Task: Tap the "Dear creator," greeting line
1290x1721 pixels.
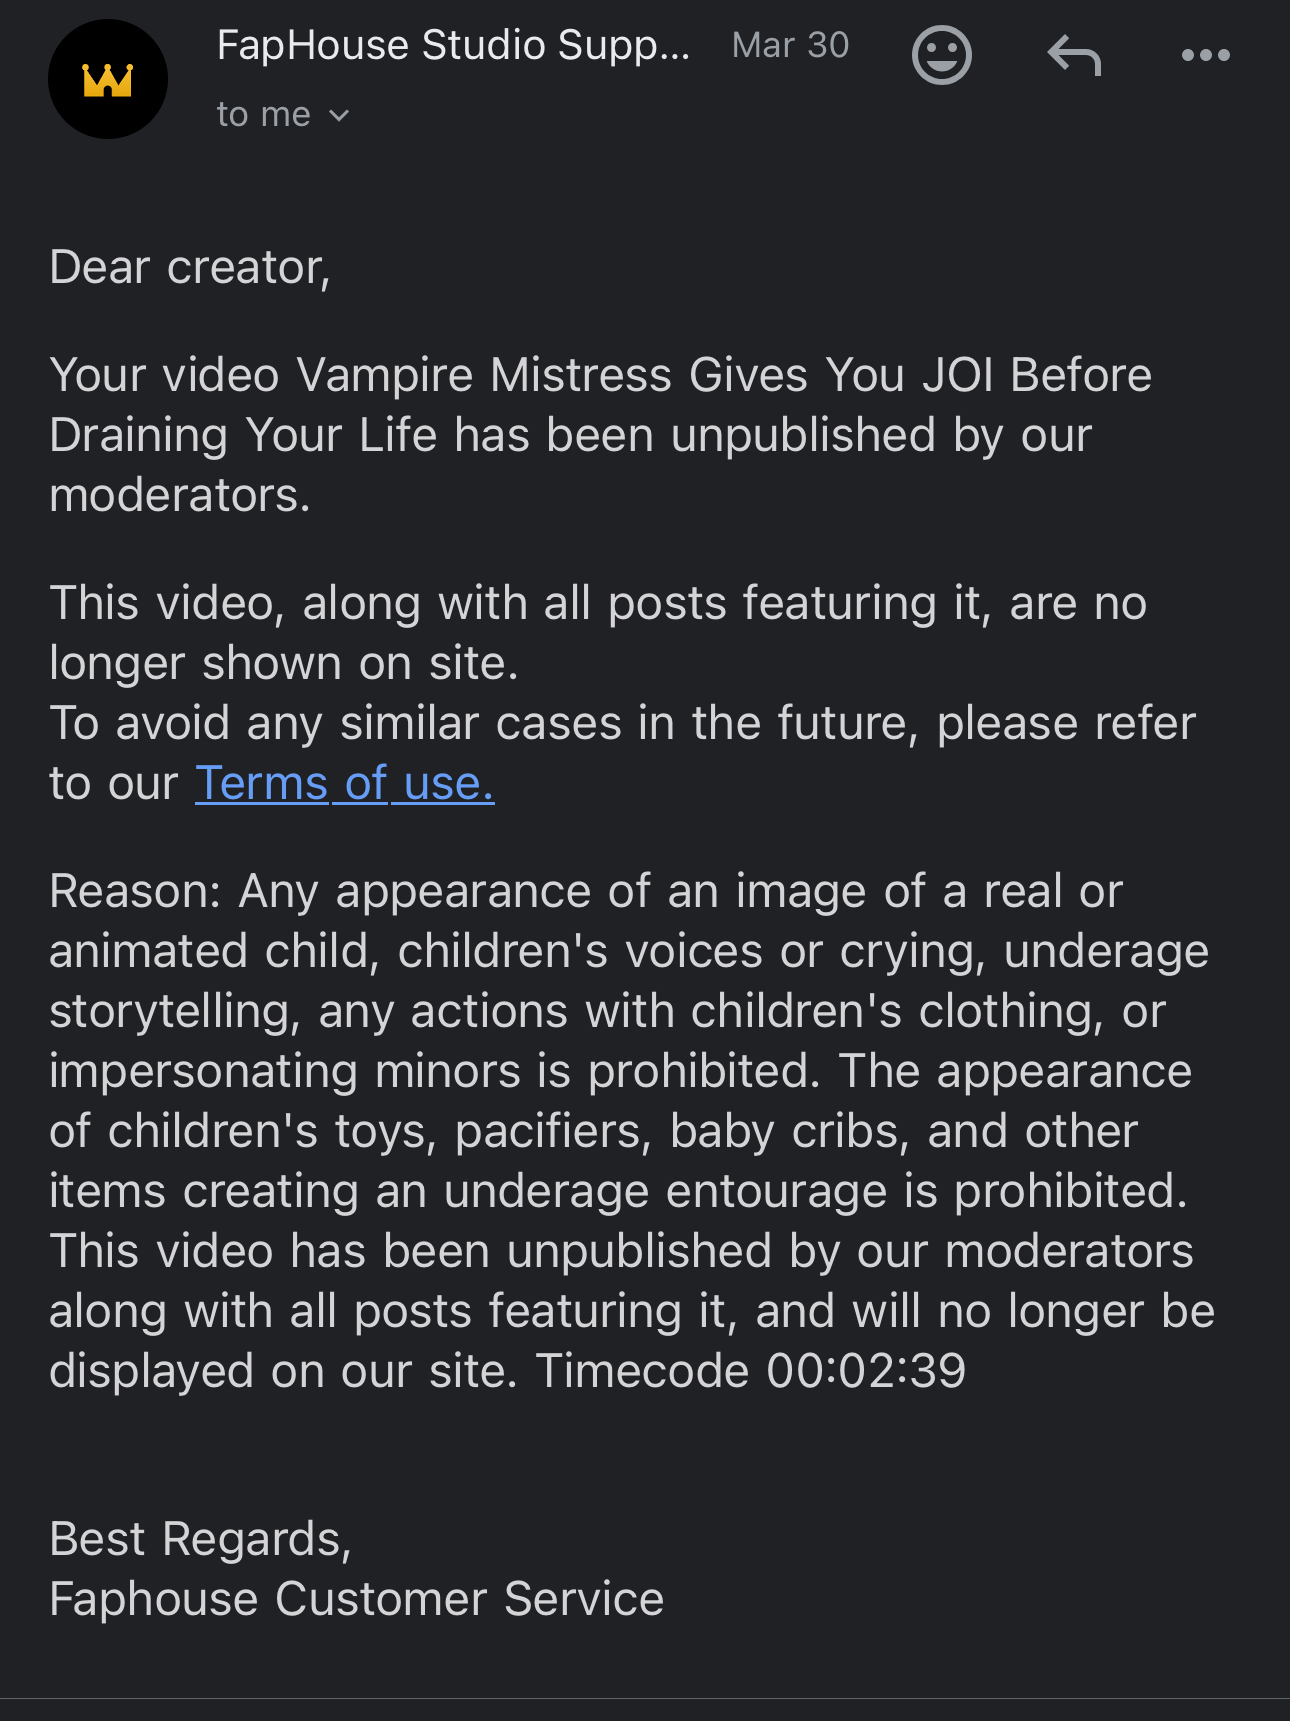Action: [190, 268]
